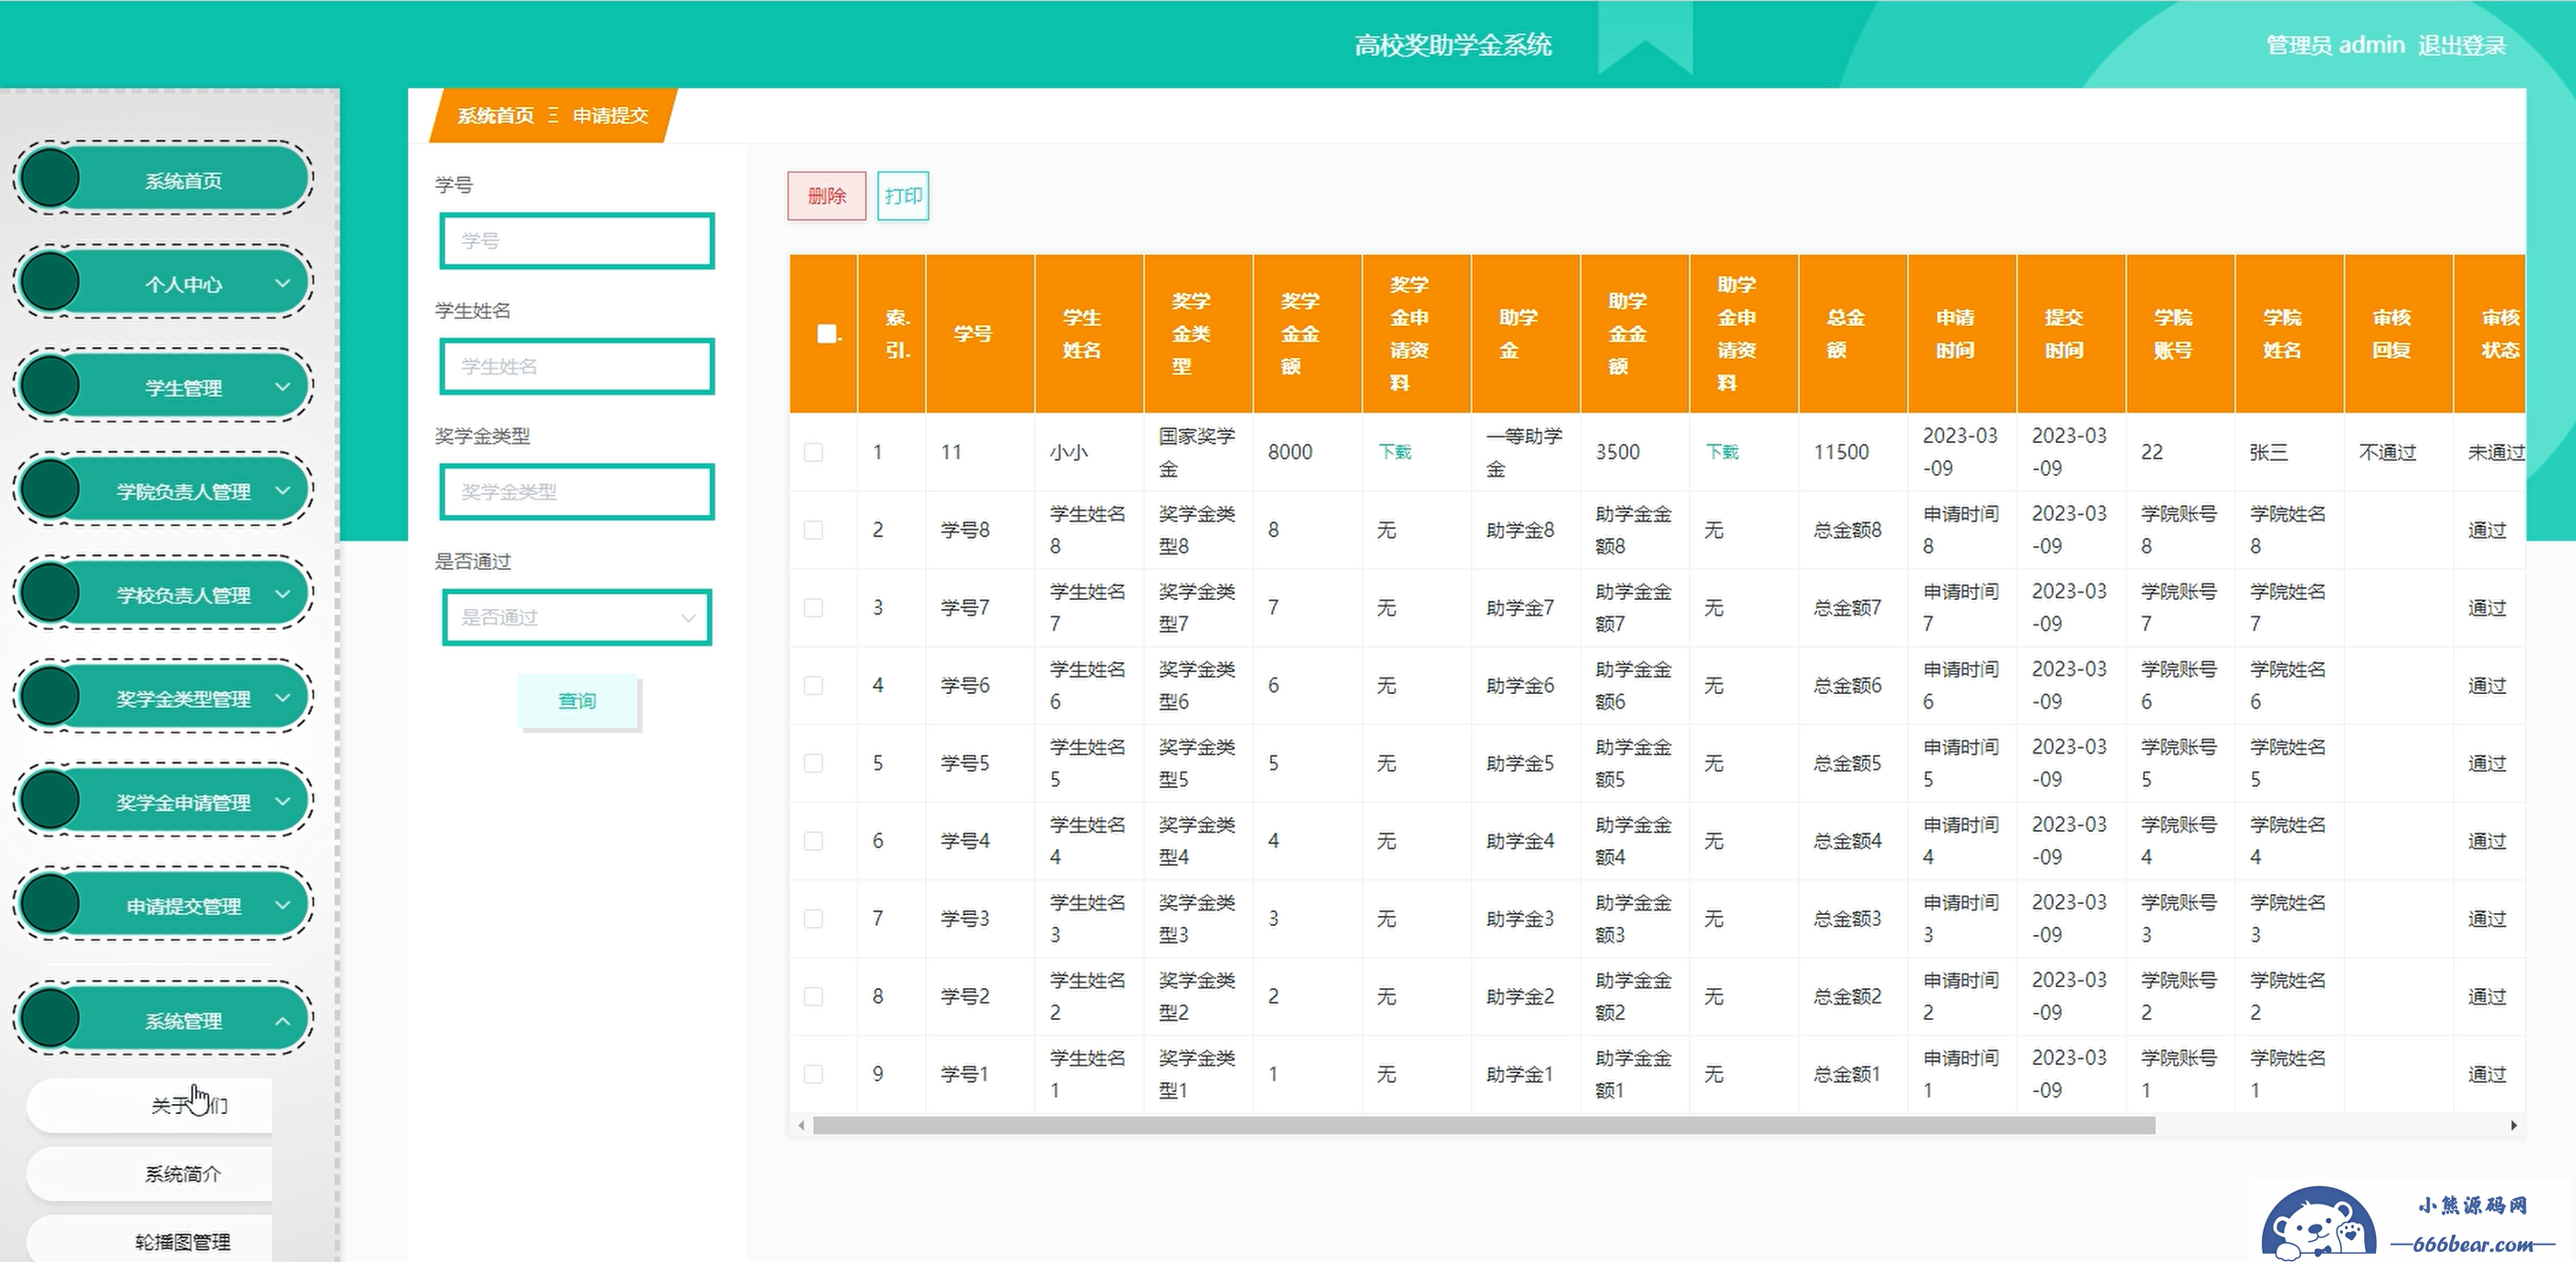Open 系统首页 in the sidebar
Viewport: 2576px width, 1262px height.
click(x=163, y=180)
